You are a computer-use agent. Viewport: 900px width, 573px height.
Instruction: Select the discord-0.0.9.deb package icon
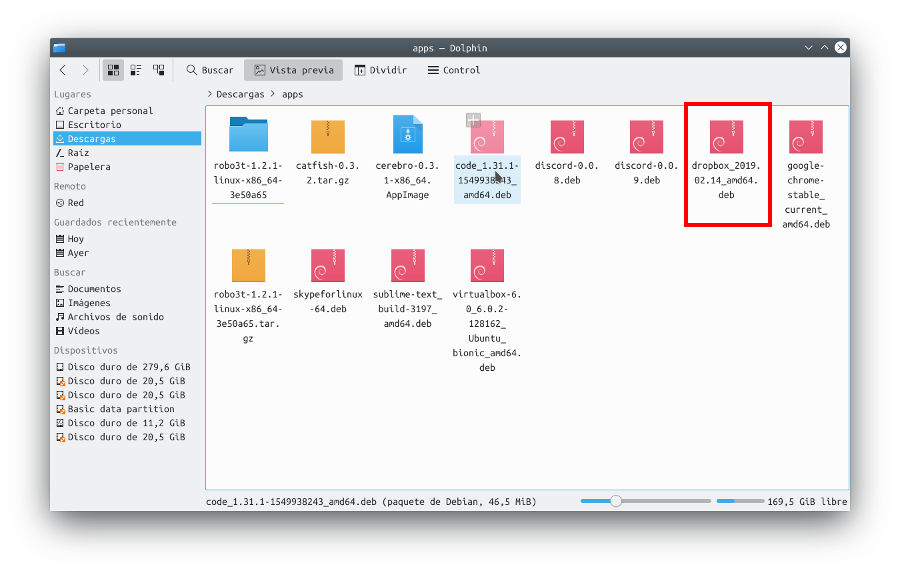point(646,137)
